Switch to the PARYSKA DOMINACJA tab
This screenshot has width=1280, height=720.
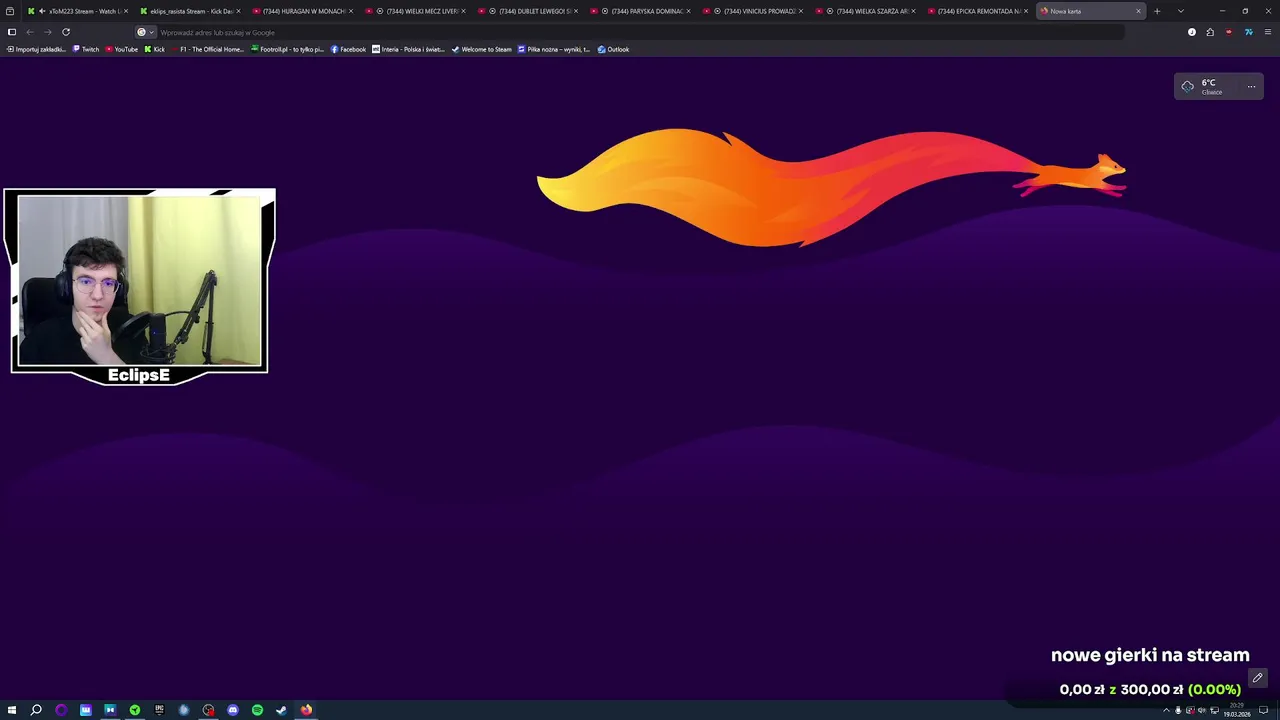638,11
